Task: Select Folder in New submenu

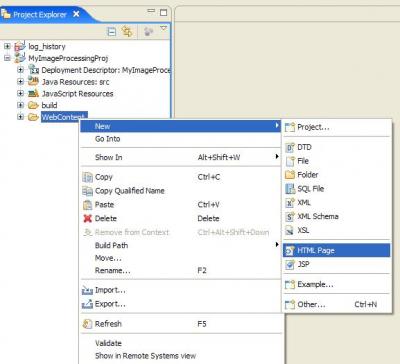Action: pyautogui.click(x=336, y=175)
